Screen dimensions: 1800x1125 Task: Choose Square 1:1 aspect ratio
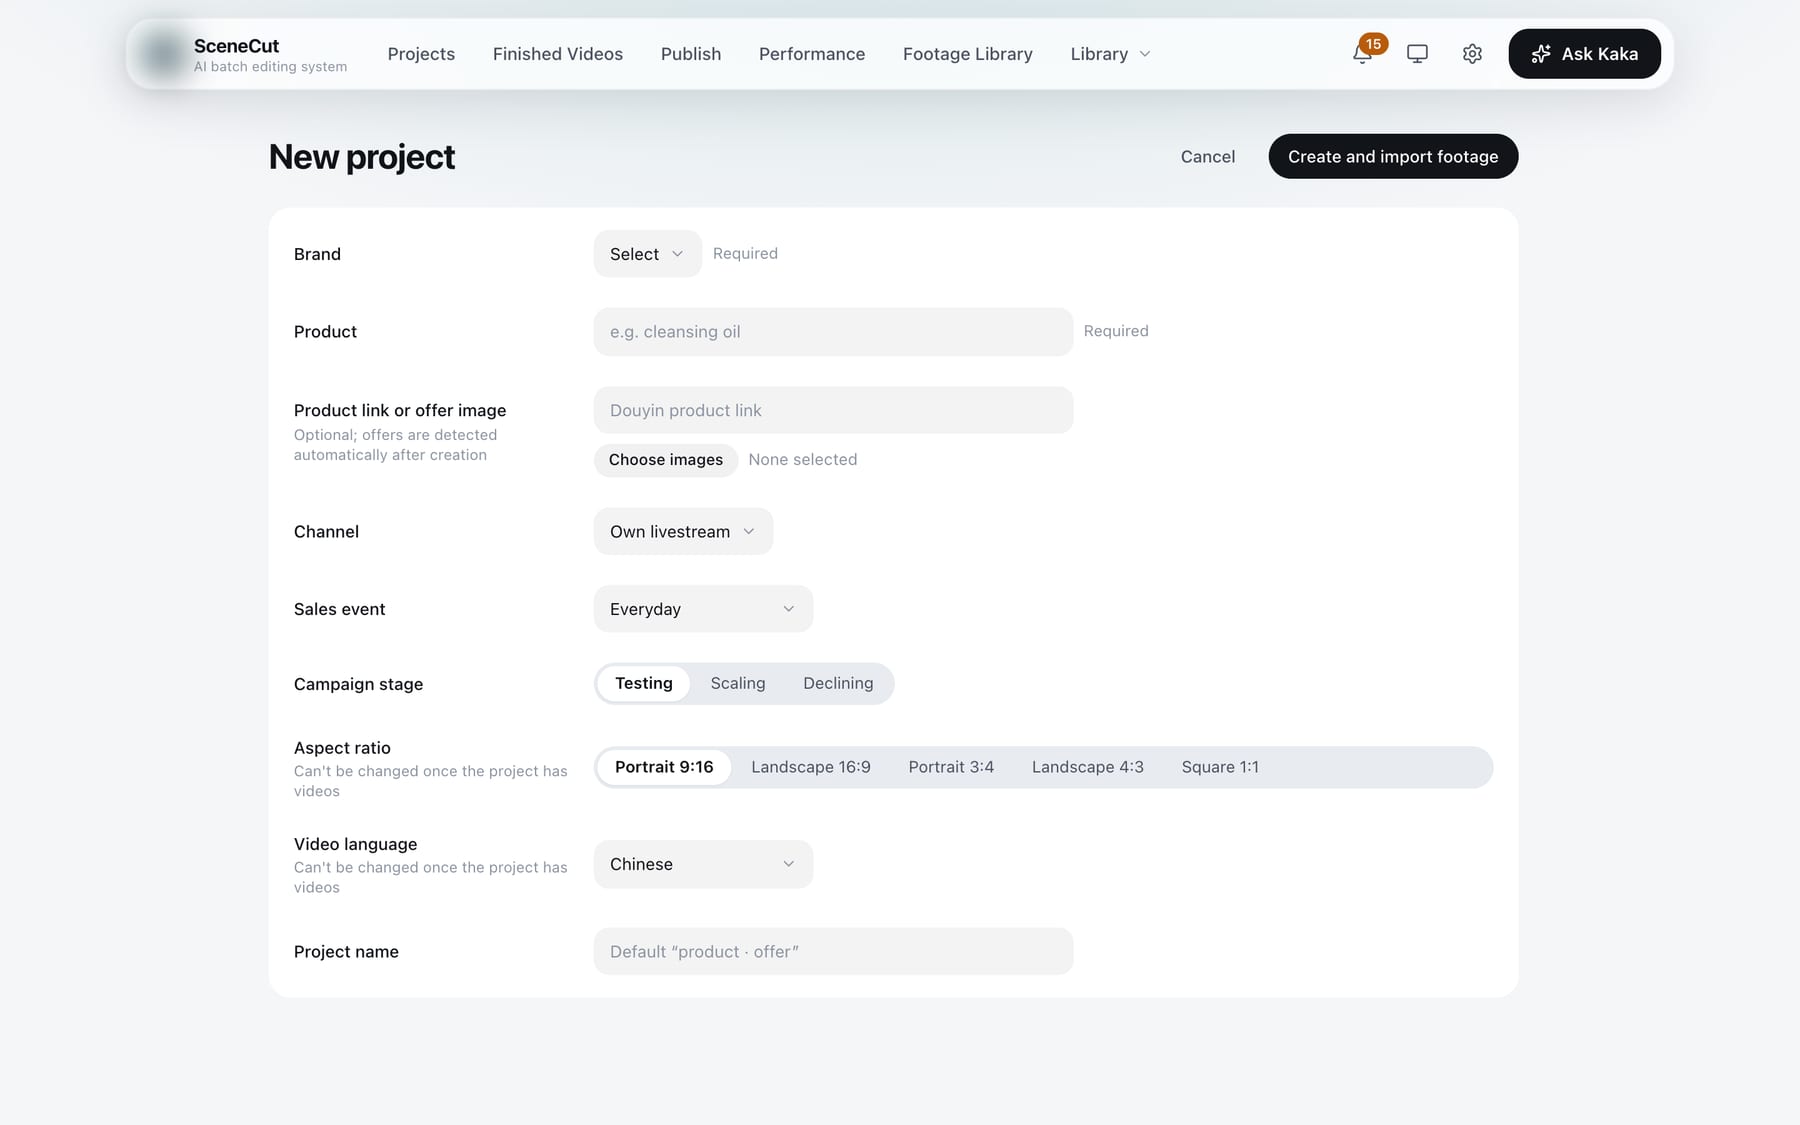pos(1220,767)
